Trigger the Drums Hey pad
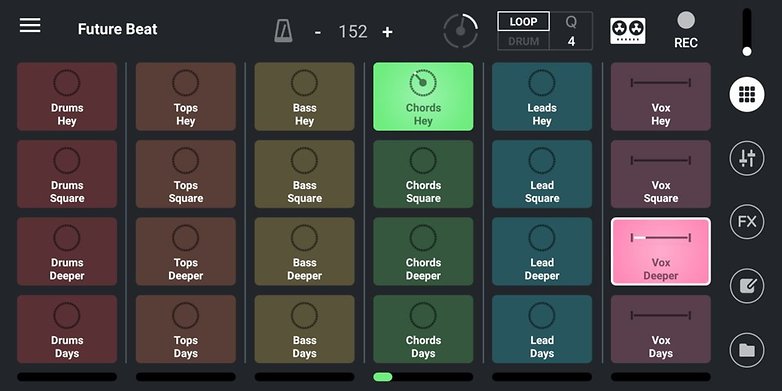This screenshot has width=782, height=391. [x=67, y=97]
